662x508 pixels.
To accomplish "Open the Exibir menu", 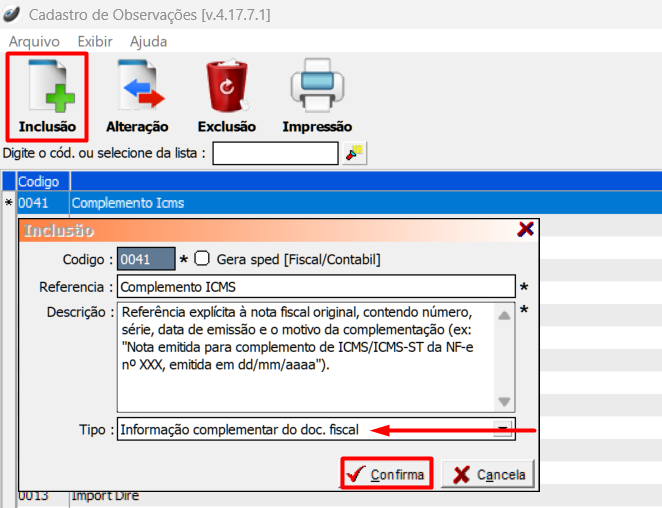I will [x=95, y=42].
